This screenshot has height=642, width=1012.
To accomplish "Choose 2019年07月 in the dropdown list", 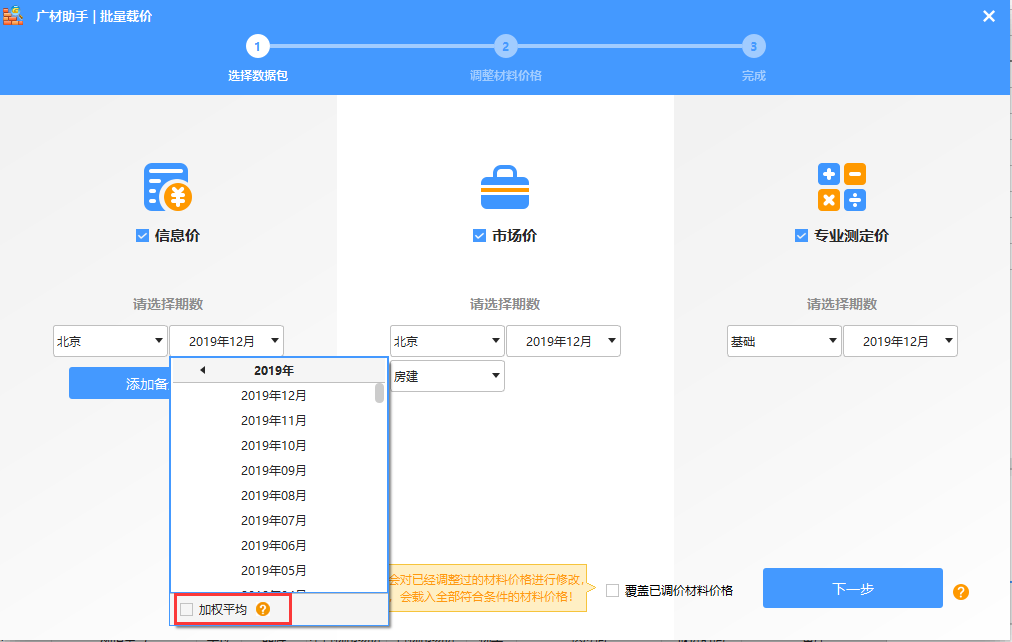I will point(273,520).
